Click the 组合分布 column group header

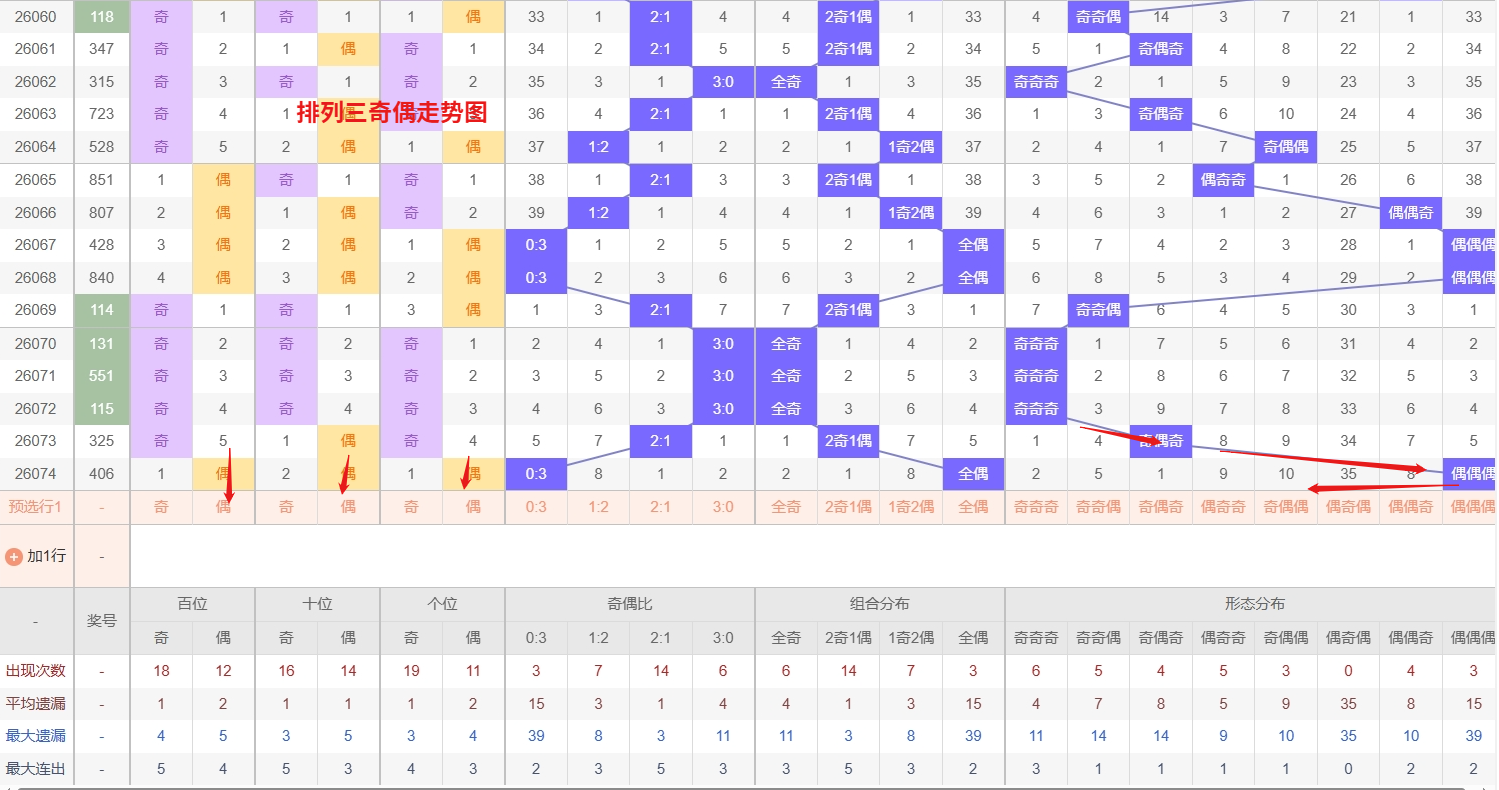[879, 604]
